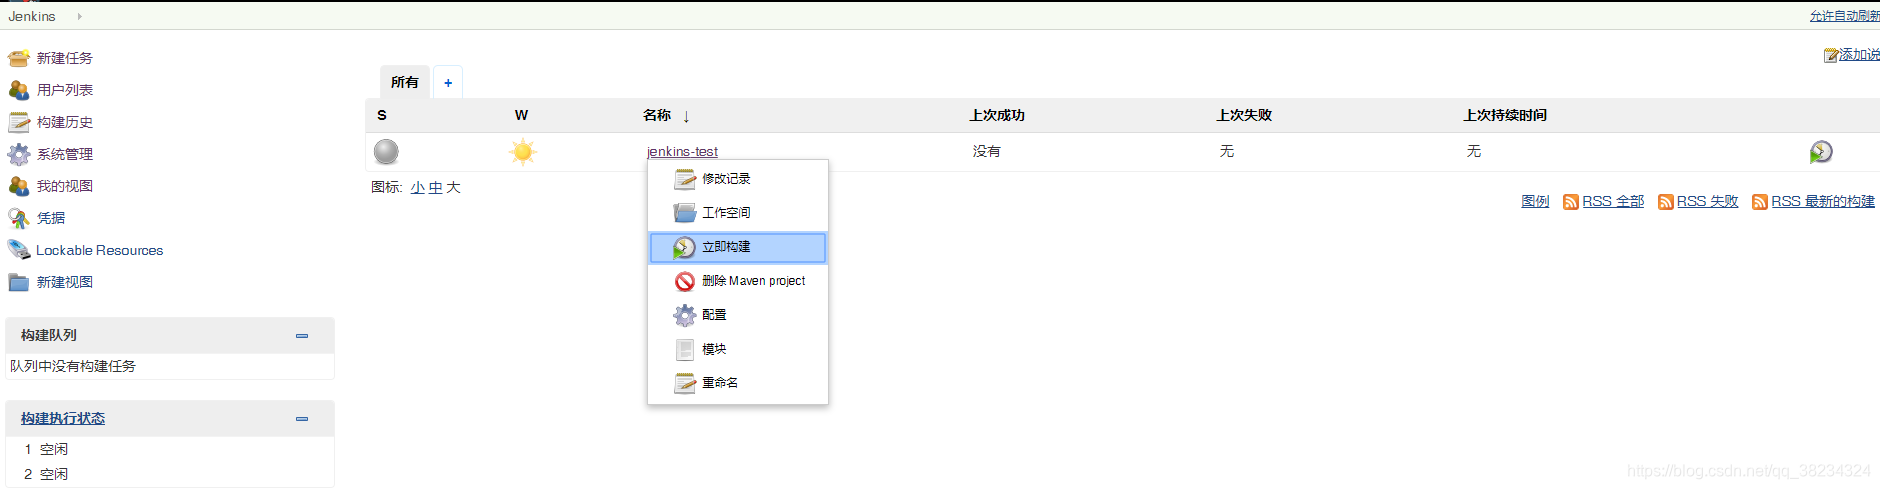The width and height of the screenshot is (1880, 489).
Task: Click 工作空间 folder icon in context menu
Action: point(685,213)
